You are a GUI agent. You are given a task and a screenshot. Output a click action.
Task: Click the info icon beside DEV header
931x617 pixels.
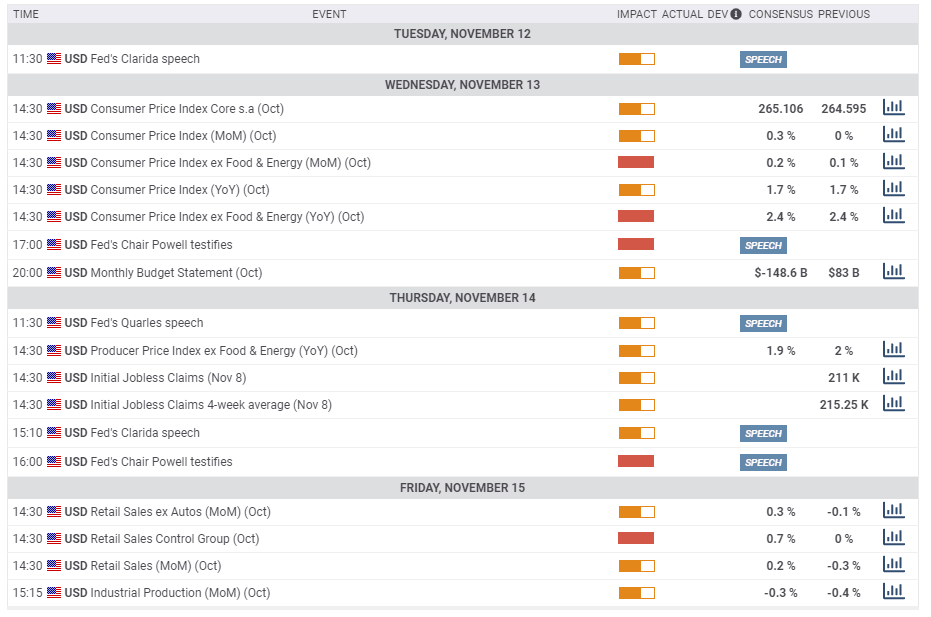[x=736, y=14]
